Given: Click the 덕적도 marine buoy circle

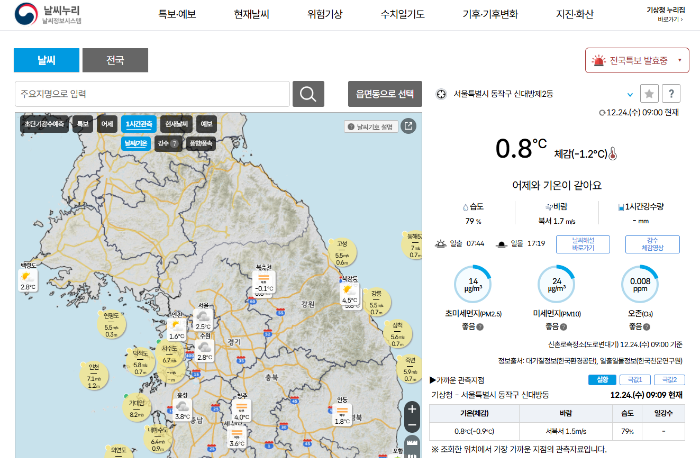Looking at the screenshot, I should click(x=140, y=362).
